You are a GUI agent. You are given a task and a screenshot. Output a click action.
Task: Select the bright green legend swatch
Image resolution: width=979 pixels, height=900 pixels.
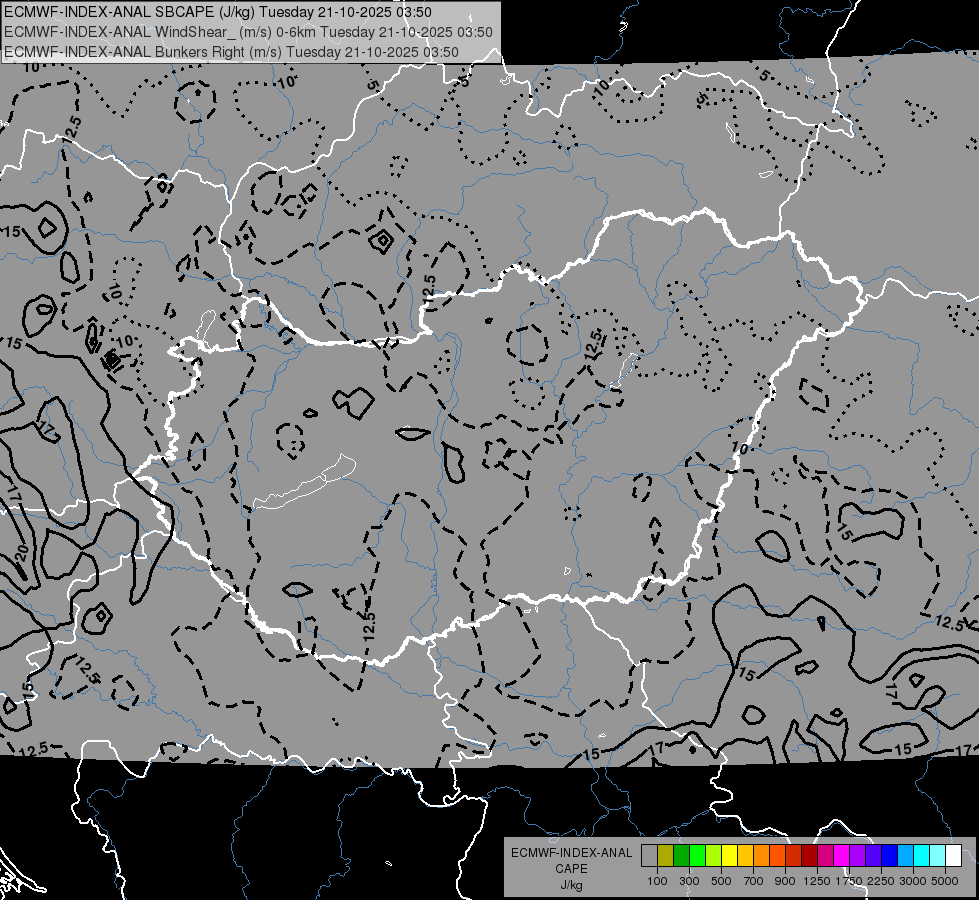pyautogui.click(x=697, y=856)
